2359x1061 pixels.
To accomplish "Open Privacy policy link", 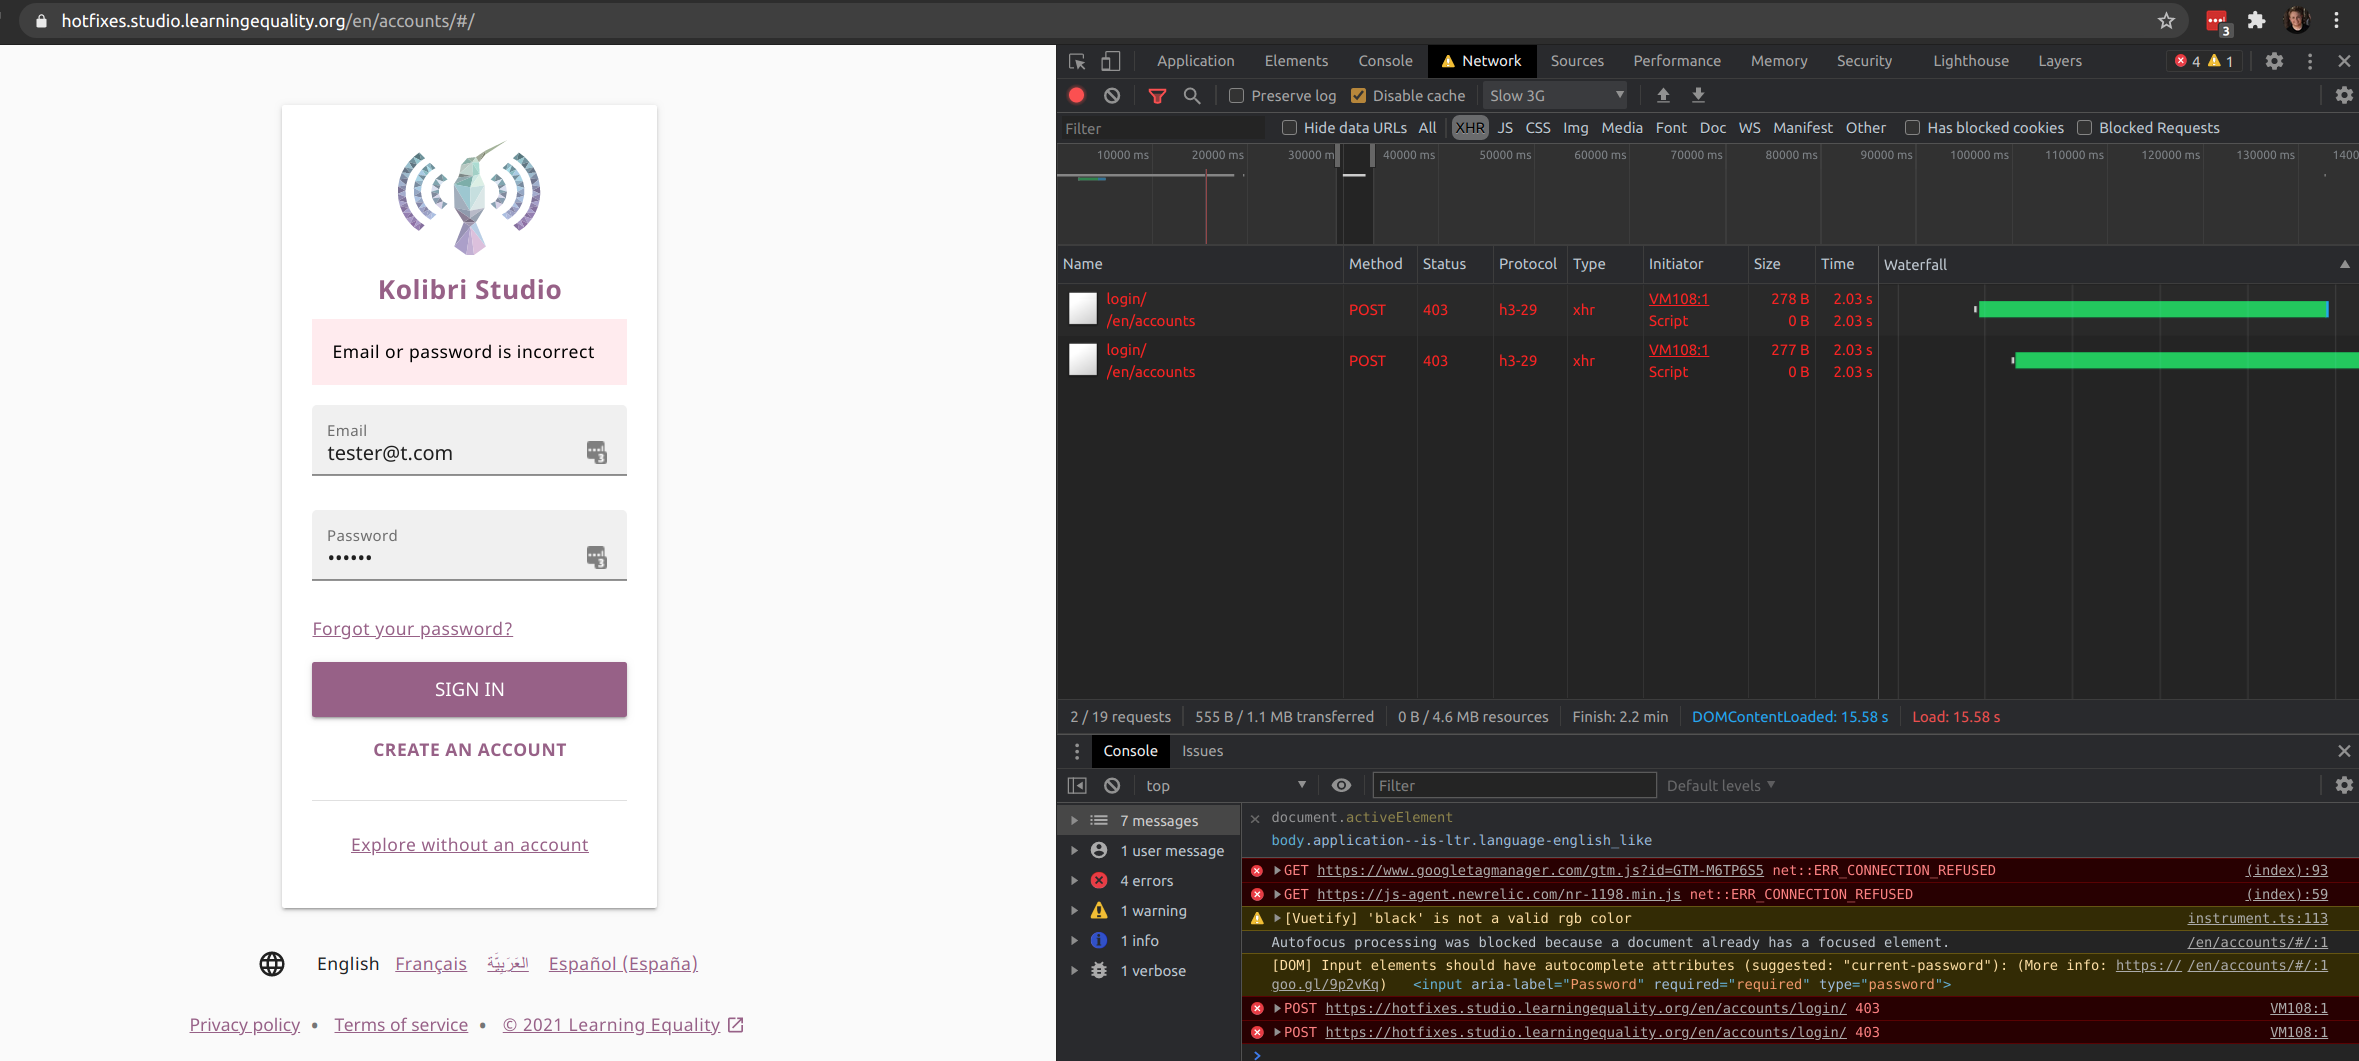I will click(245, 1025).
